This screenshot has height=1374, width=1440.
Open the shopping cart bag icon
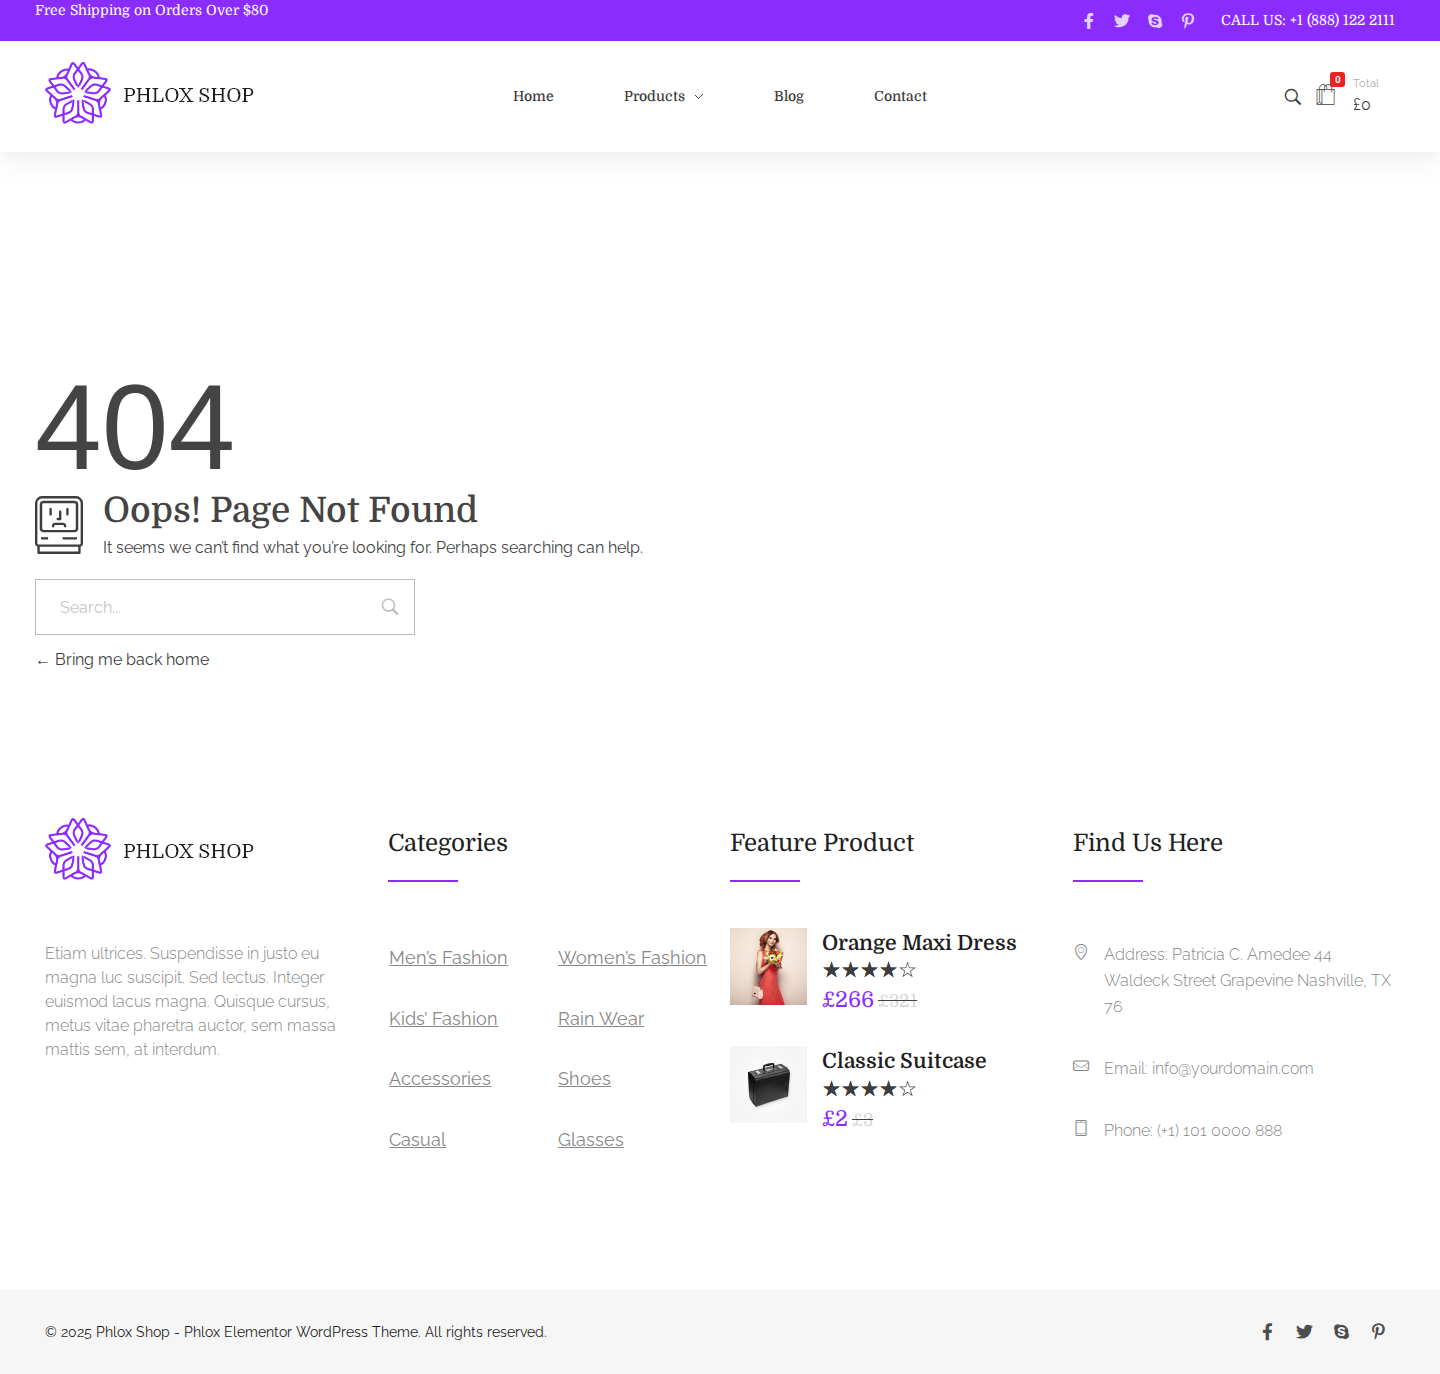(1326, 95)
